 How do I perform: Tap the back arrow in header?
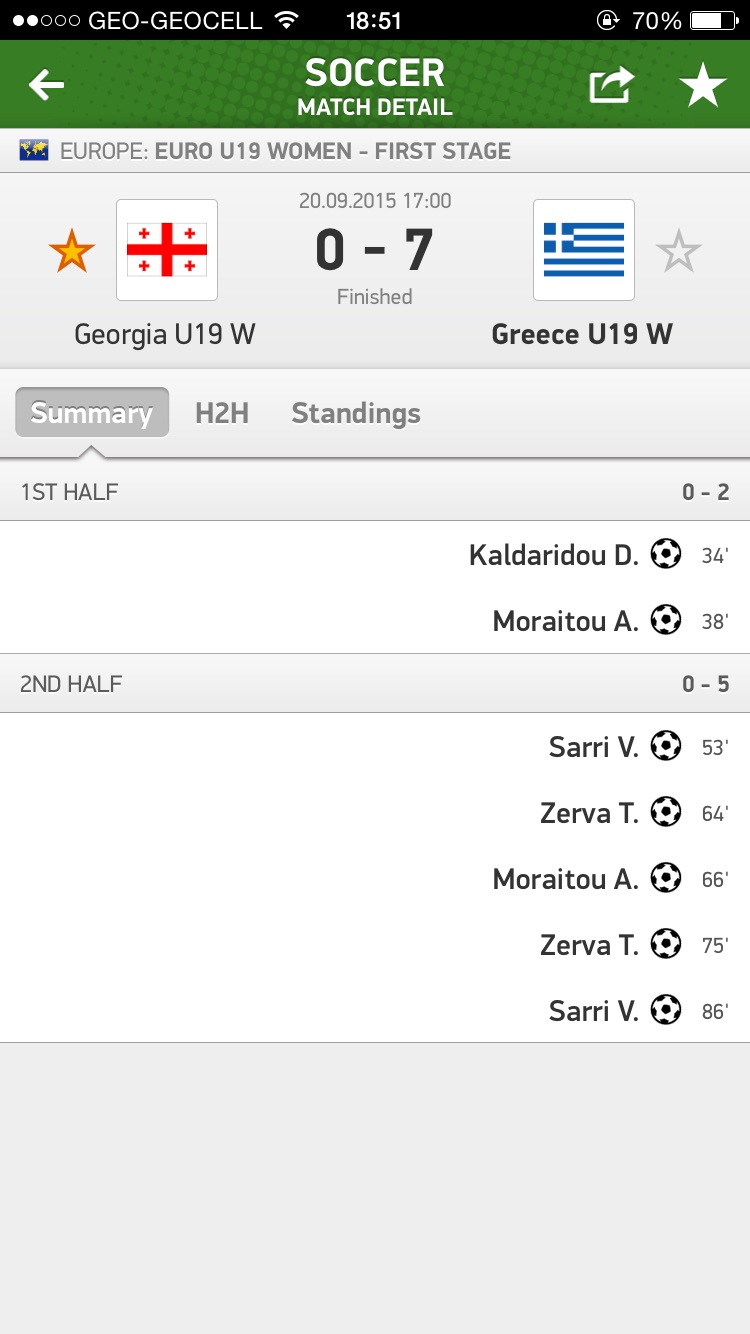click(x=46, y=86)
